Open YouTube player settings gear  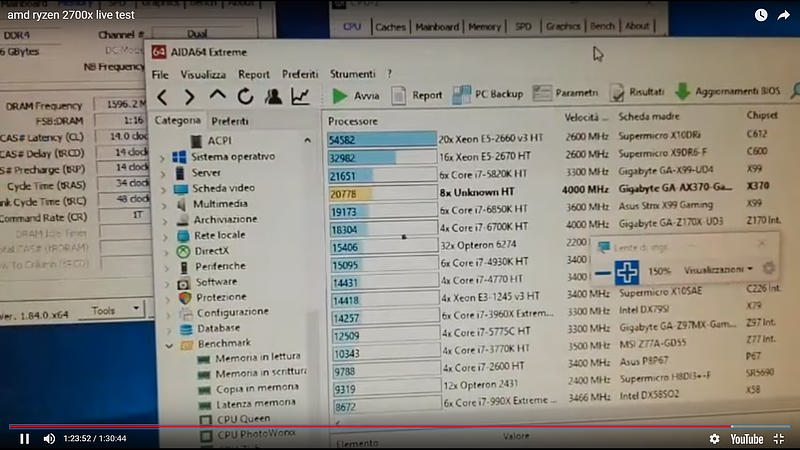(714, 439)
